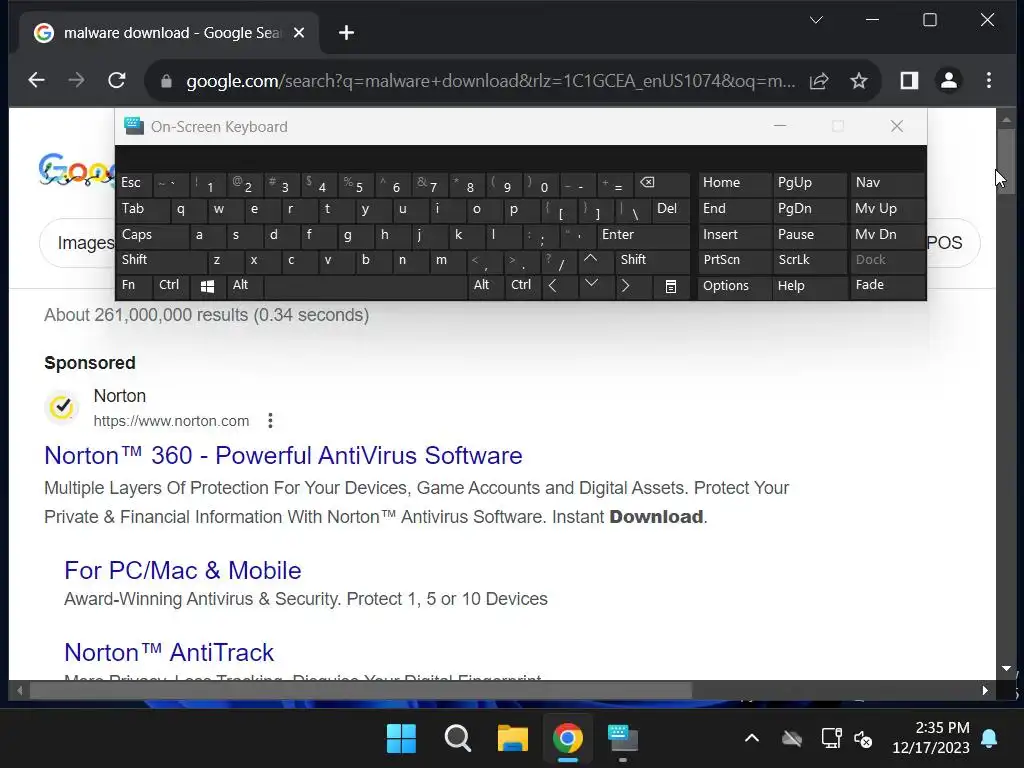Click the Norton ad three-dot options

coord(270,421)
